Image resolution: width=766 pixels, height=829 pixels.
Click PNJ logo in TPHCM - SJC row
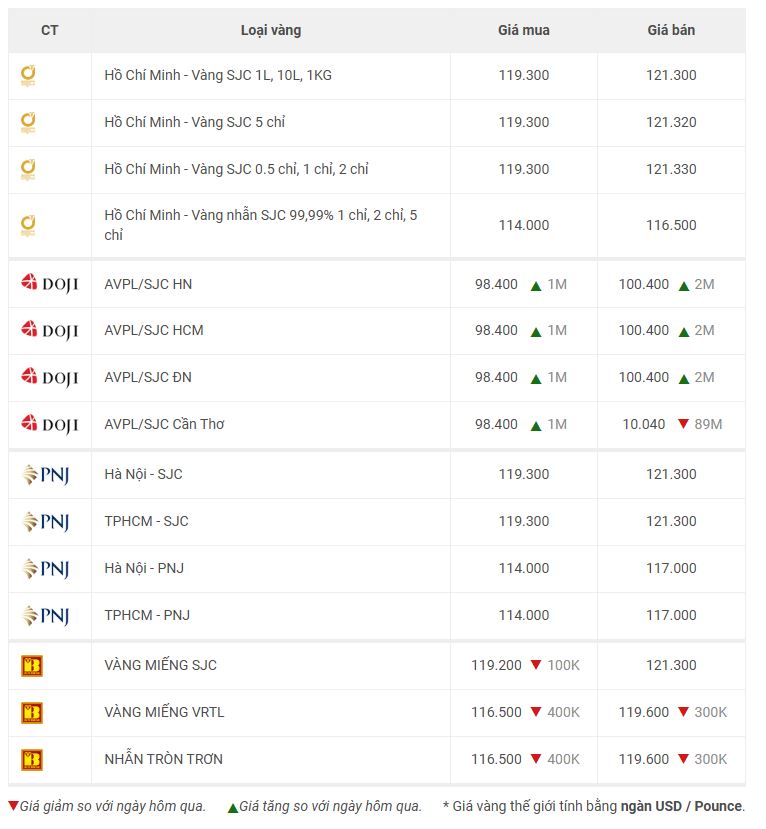pyautogui.click(x=45, y=521)
